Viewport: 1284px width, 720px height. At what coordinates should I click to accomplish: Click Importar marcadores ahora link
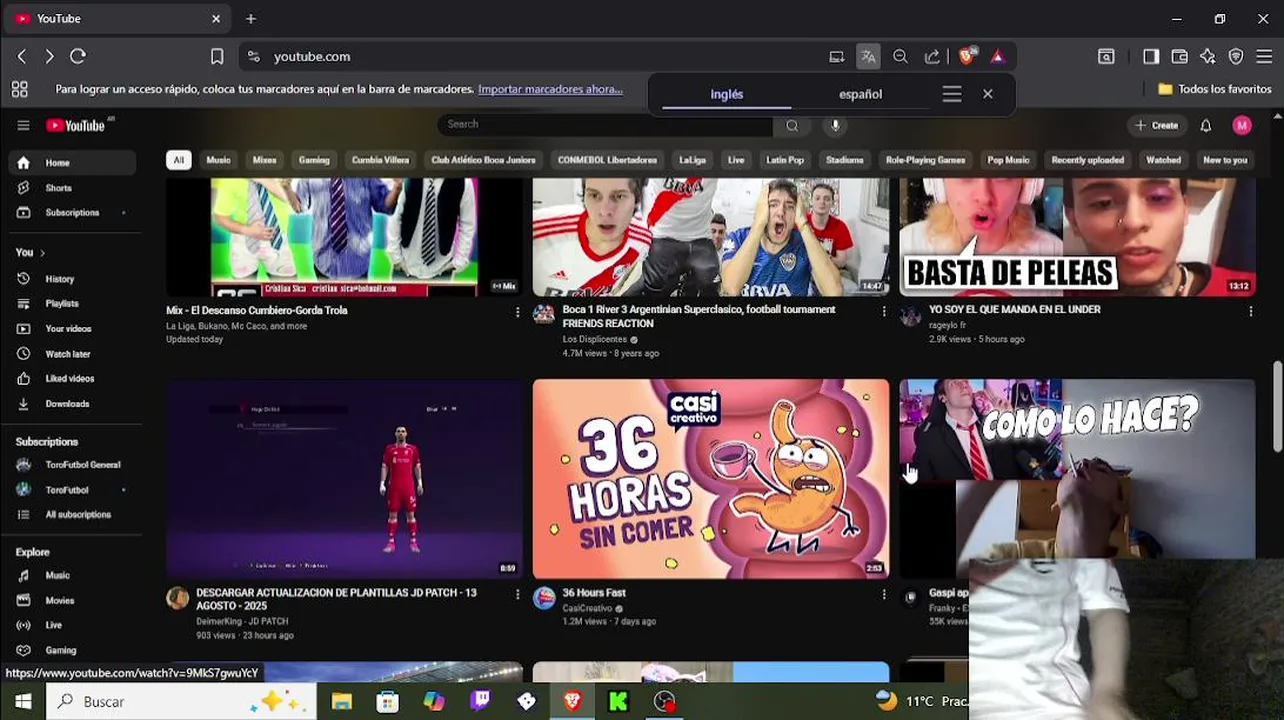click(550, 89)
